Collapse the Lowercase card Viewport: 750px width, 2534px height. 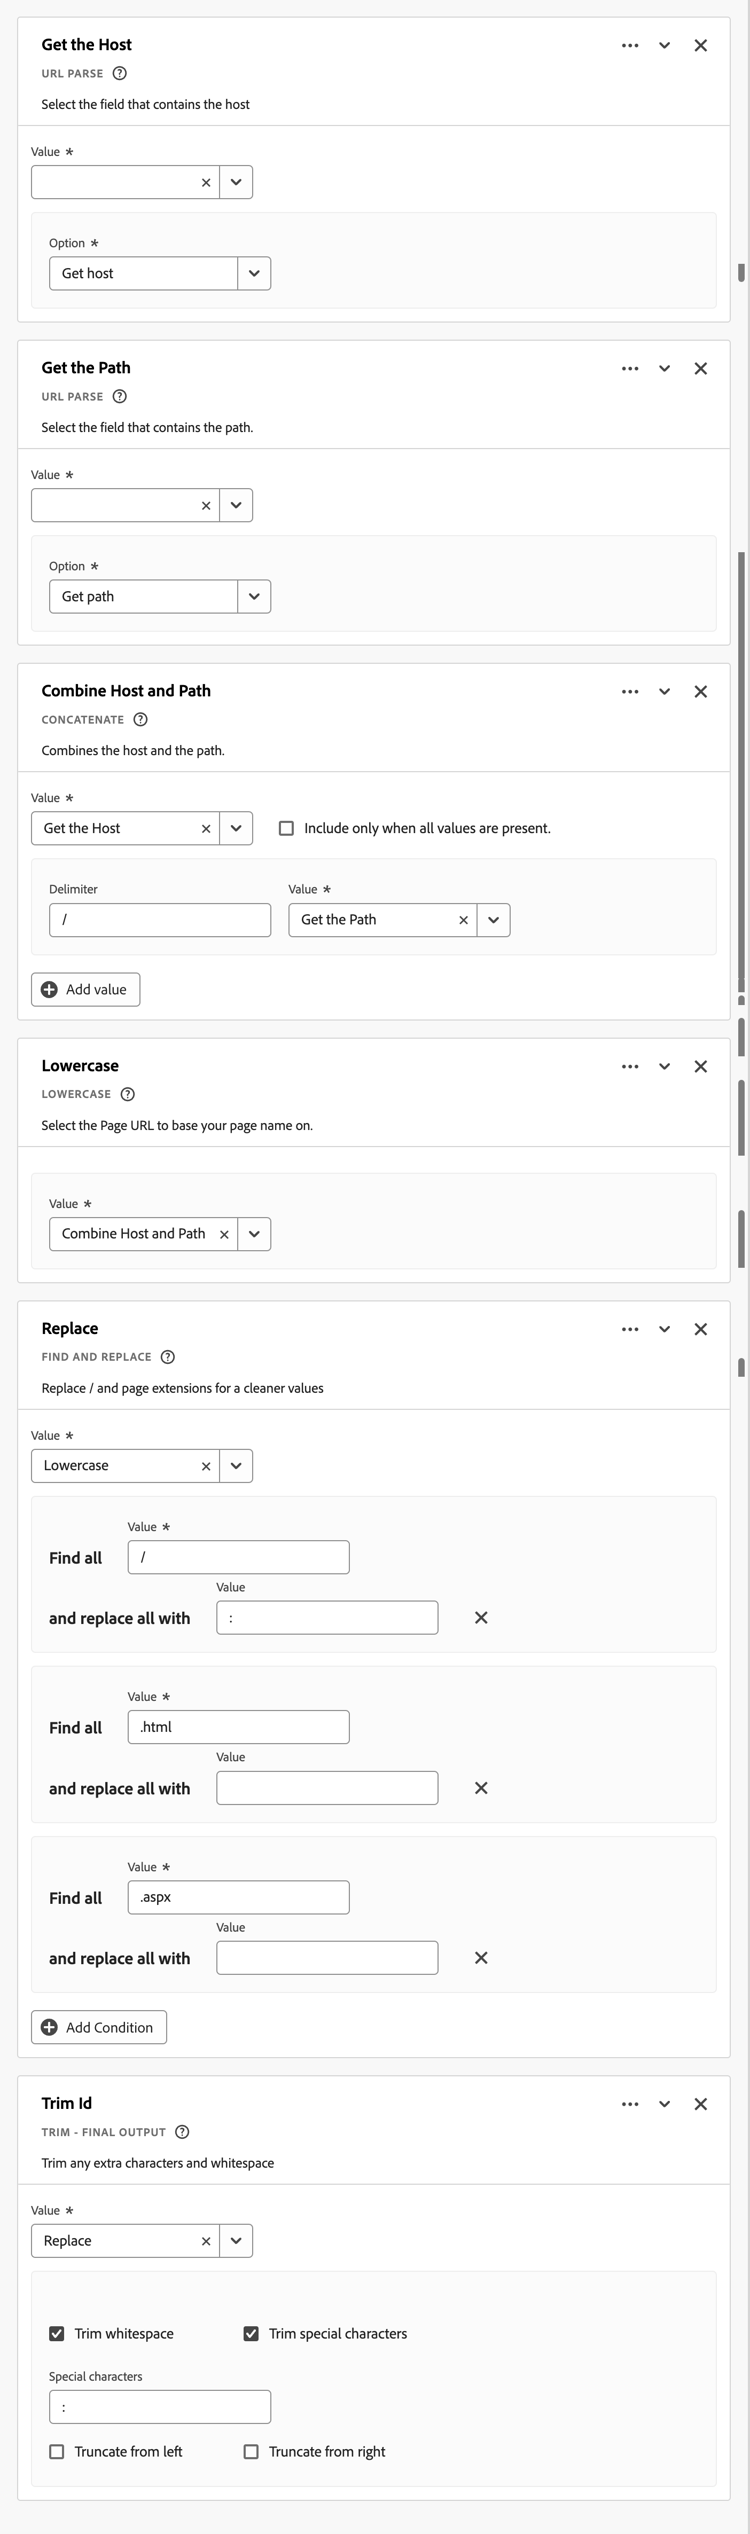pos(664,1066)
